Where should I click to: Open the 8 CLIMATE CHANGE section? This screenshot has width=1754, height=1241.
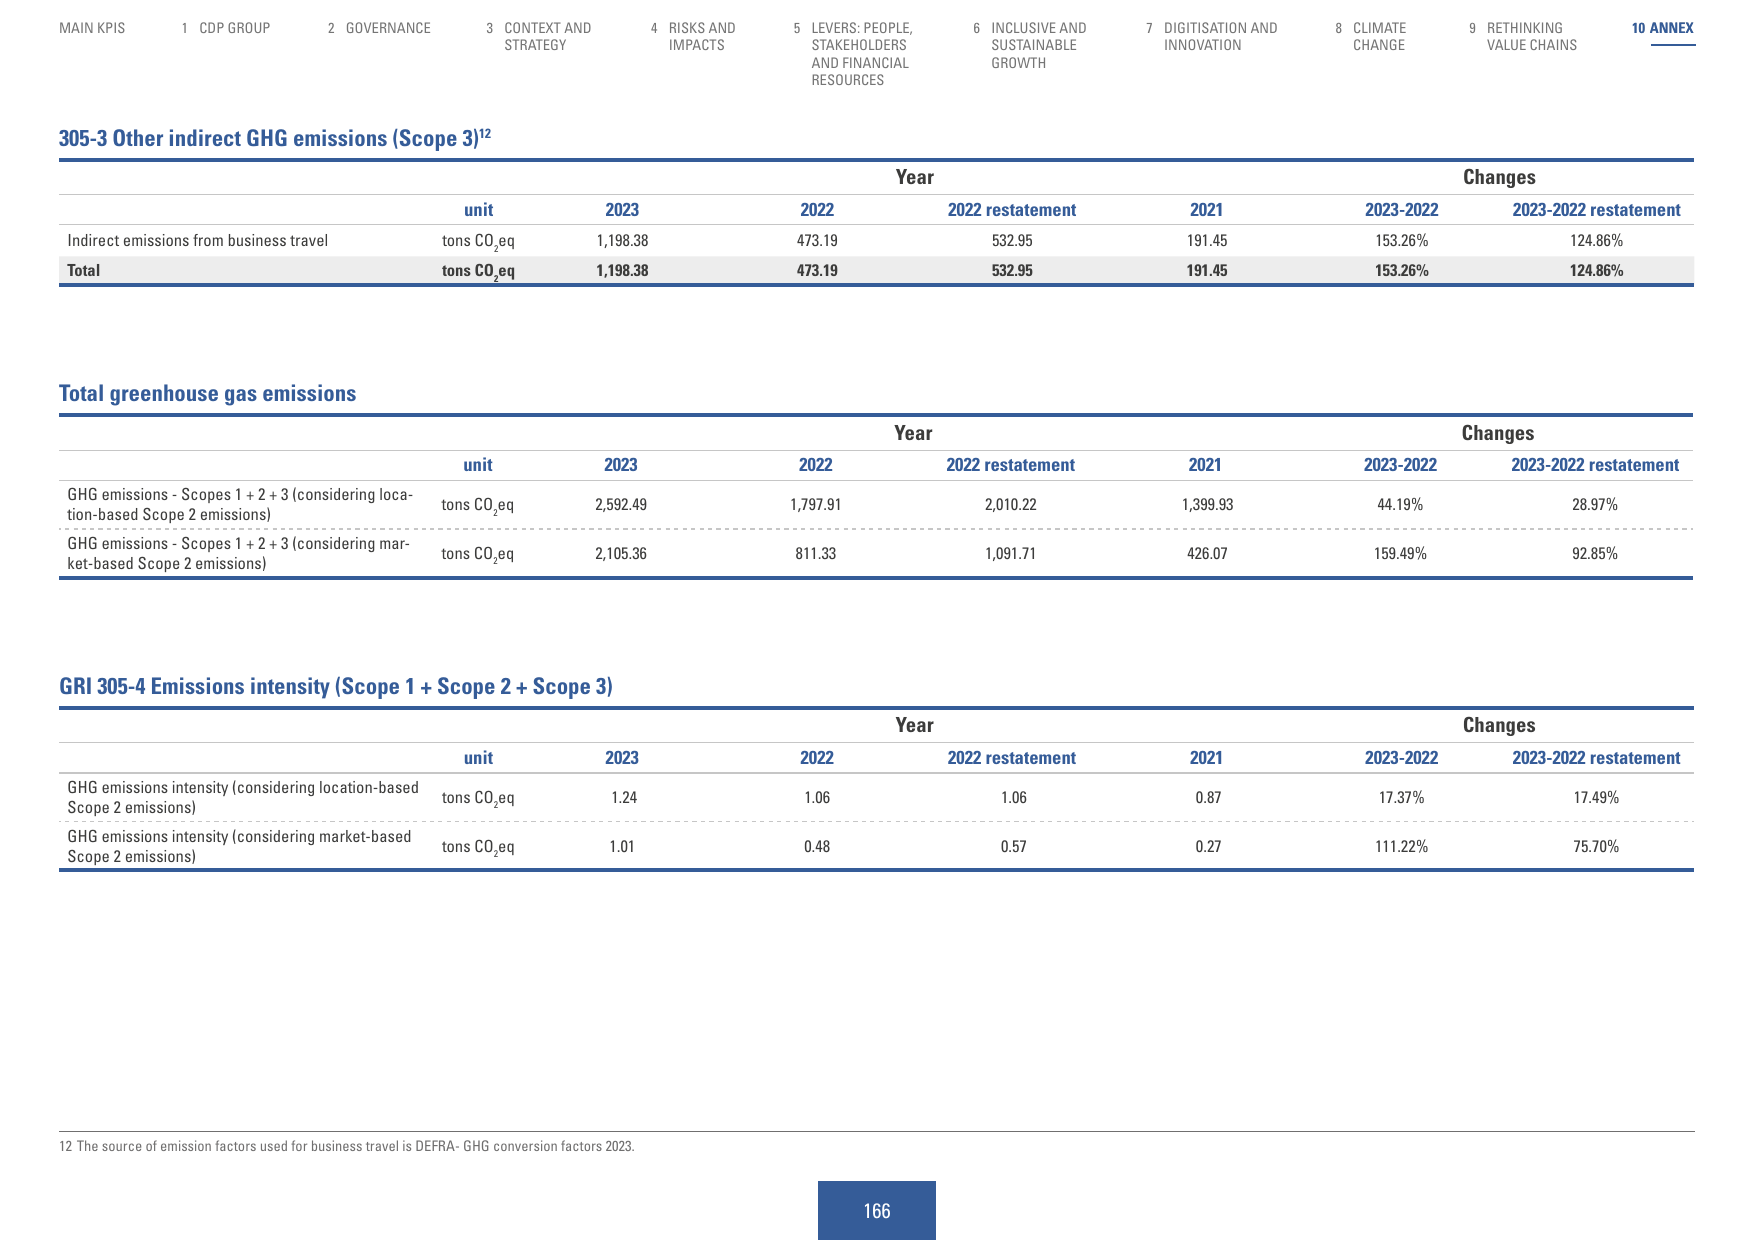[x=1371, y=37]
